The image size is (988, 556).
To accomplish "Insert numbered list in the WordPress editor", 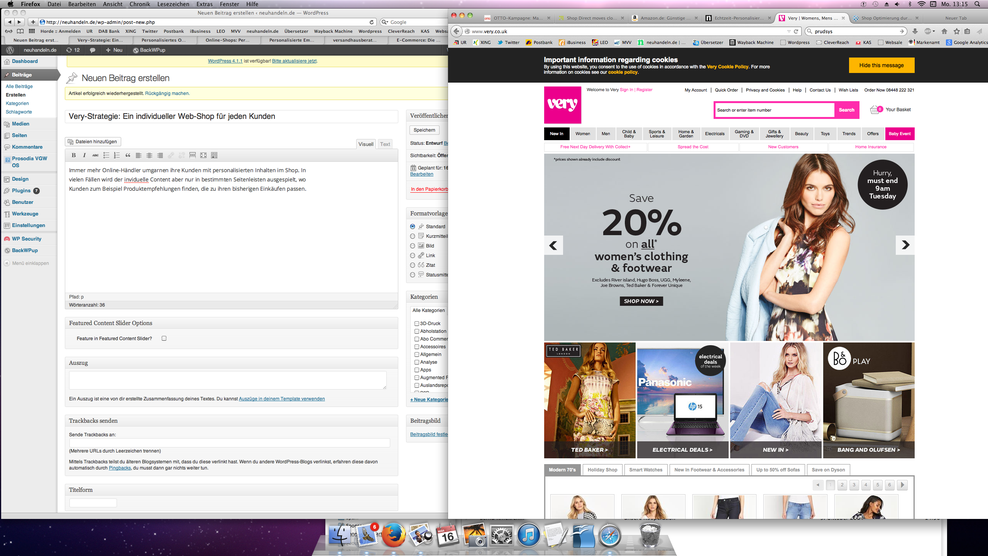I will (117, 155).
